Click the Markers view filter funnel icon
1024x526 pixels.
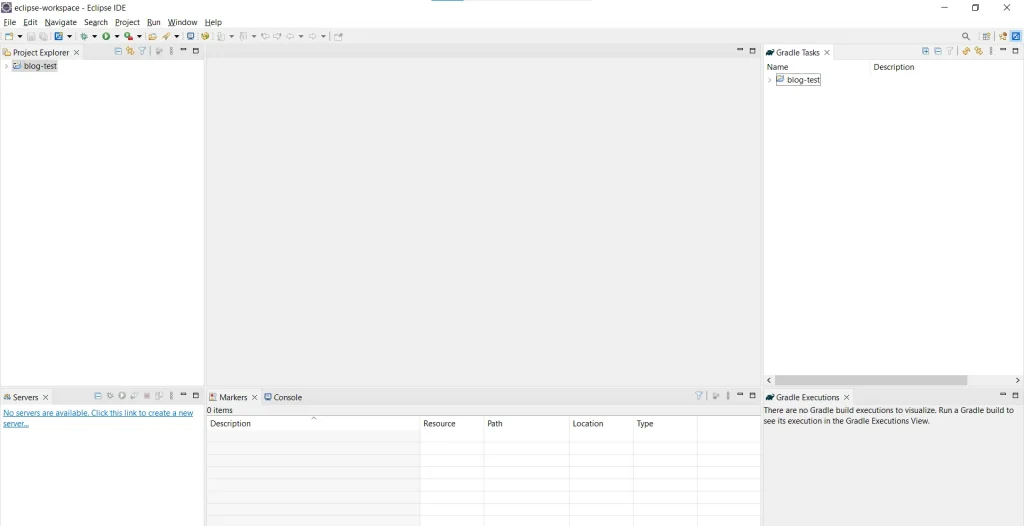(699, 396)
